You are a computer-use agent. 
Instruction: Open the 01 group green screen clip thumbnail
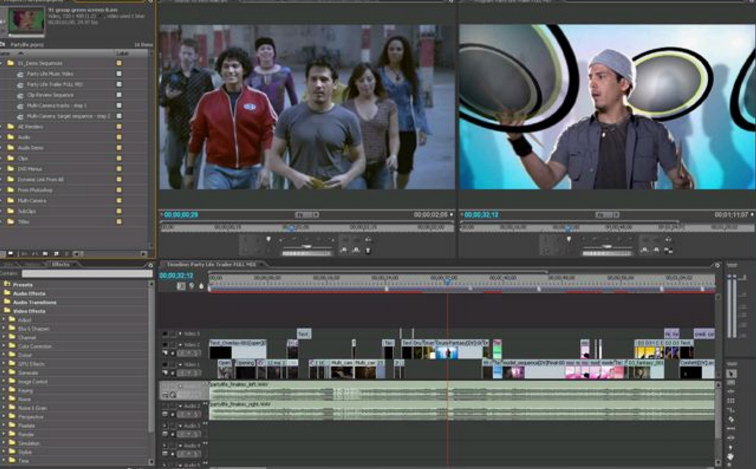click(x=26, y=18)
